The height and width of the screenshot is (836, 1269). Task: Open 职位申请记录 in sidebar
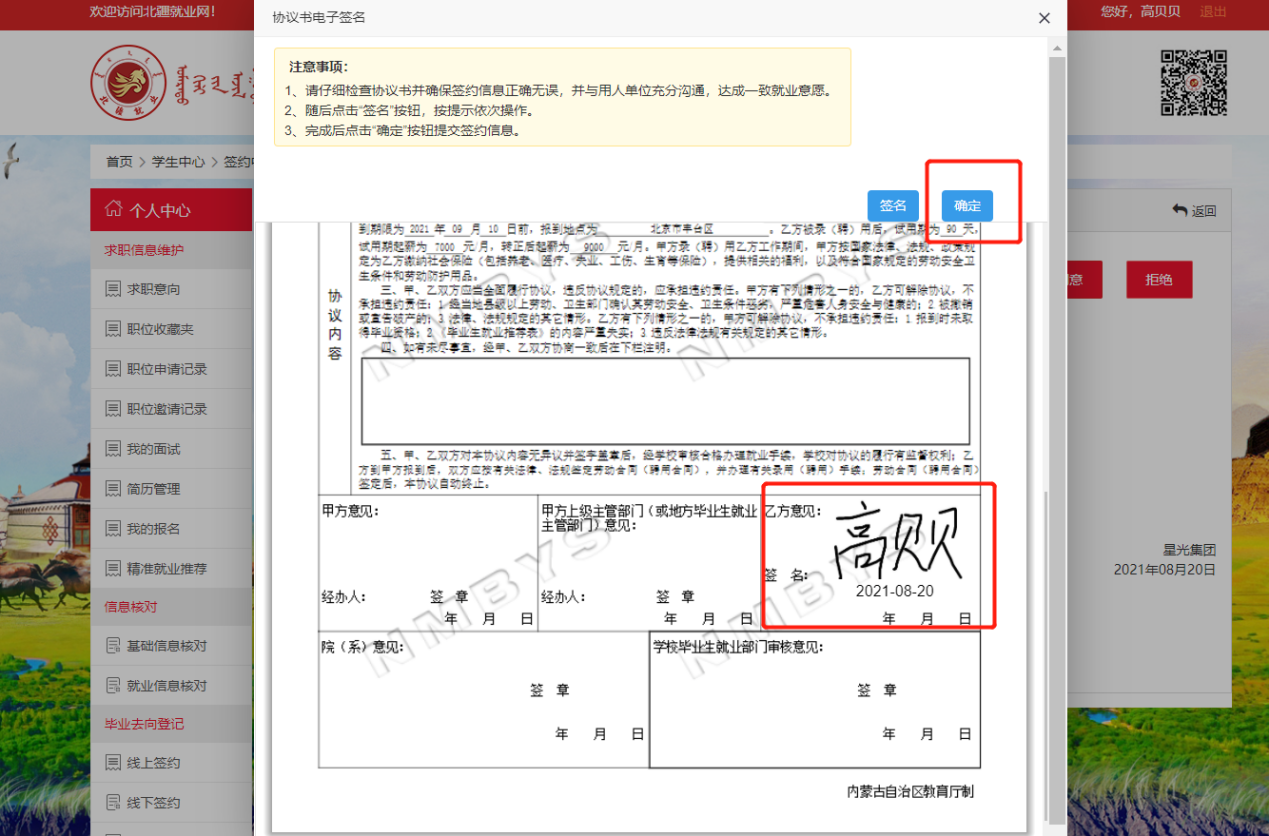(166, 369)
